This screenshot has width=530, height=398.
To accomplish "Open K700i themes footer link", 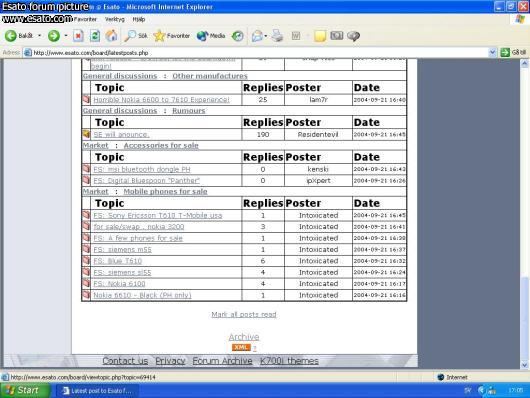I will click(x=289, y=361).
